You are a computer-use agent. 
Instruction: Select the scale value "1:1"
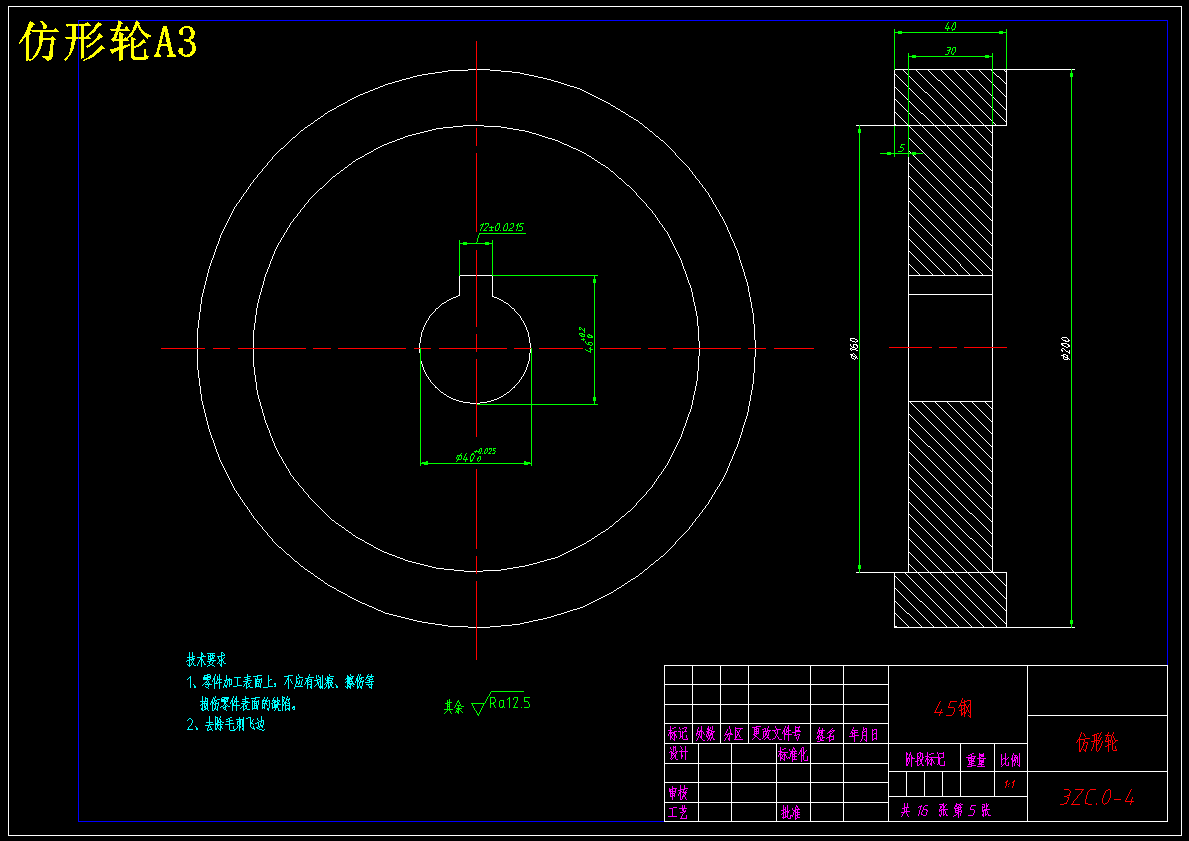(x=1010, y=784)
